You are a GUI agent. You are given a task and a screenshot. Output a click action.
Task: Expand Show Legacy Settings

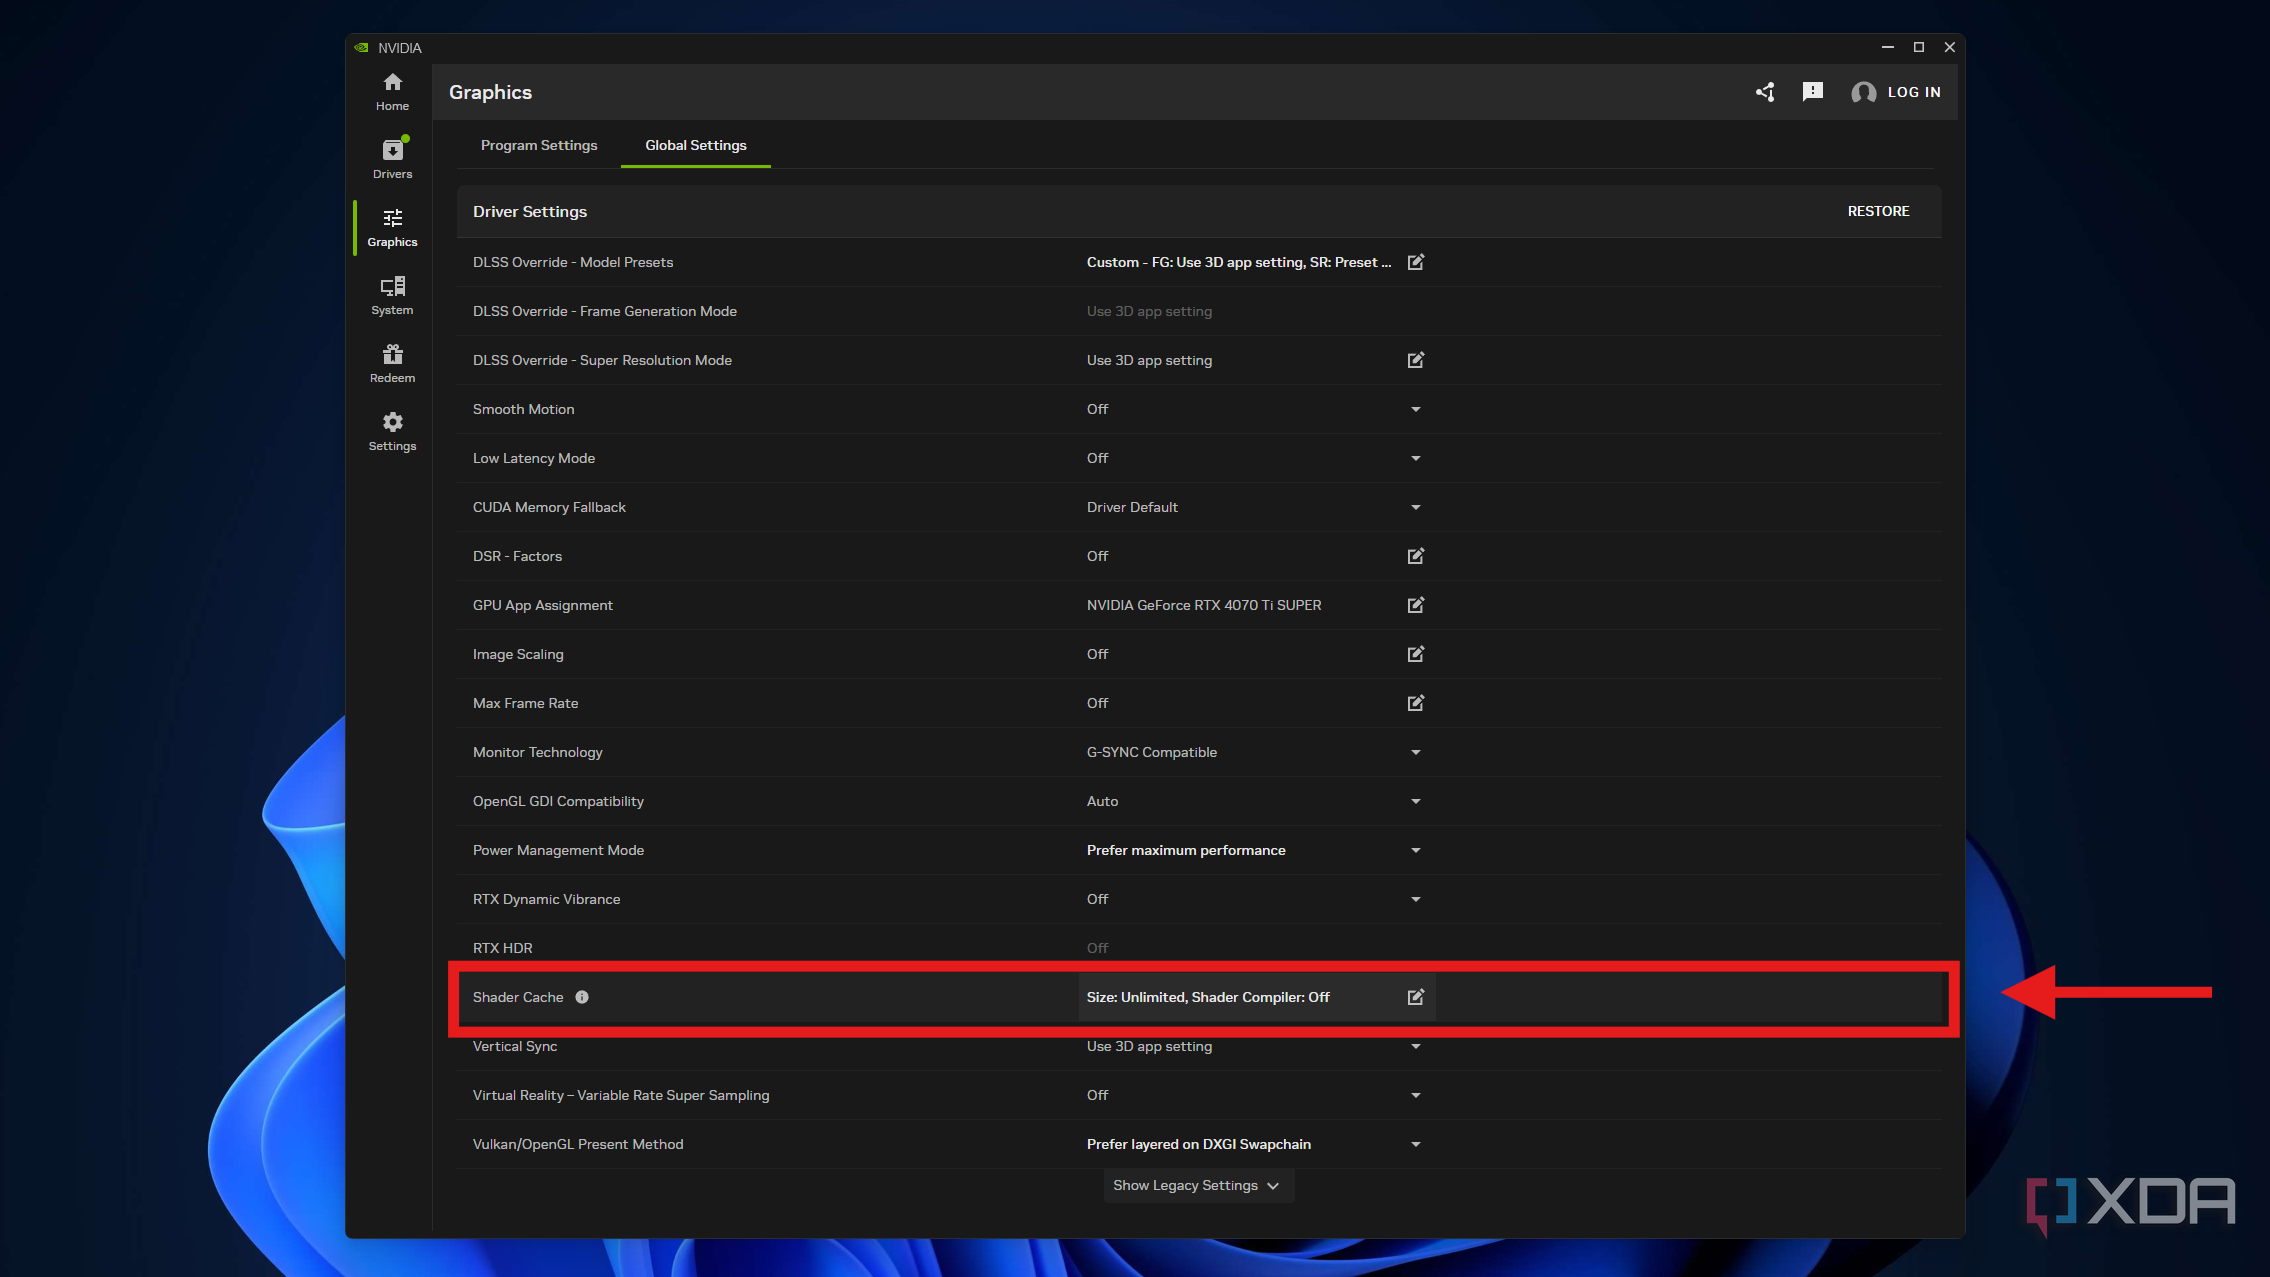click(1198, 1185)
